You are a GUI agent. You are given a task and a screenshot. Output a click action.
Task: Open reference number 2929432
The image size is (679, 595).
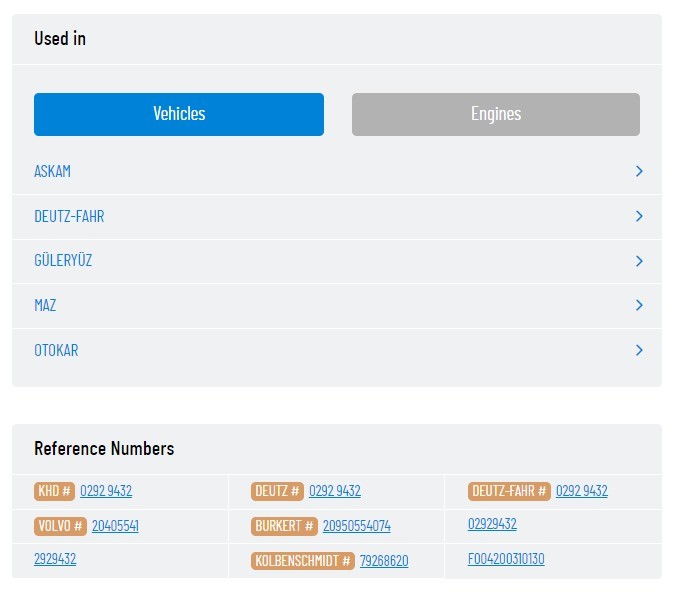point(55,559)
